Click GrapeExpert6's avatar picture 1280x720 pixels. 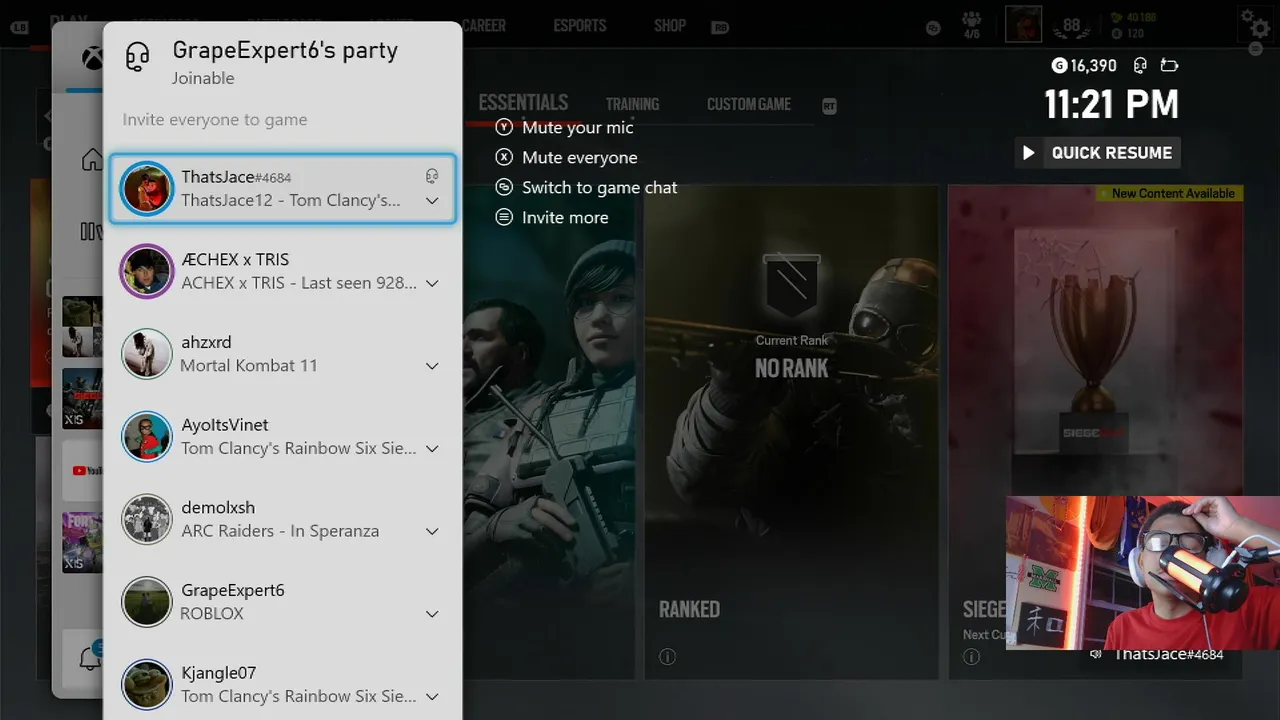[147, 602]
